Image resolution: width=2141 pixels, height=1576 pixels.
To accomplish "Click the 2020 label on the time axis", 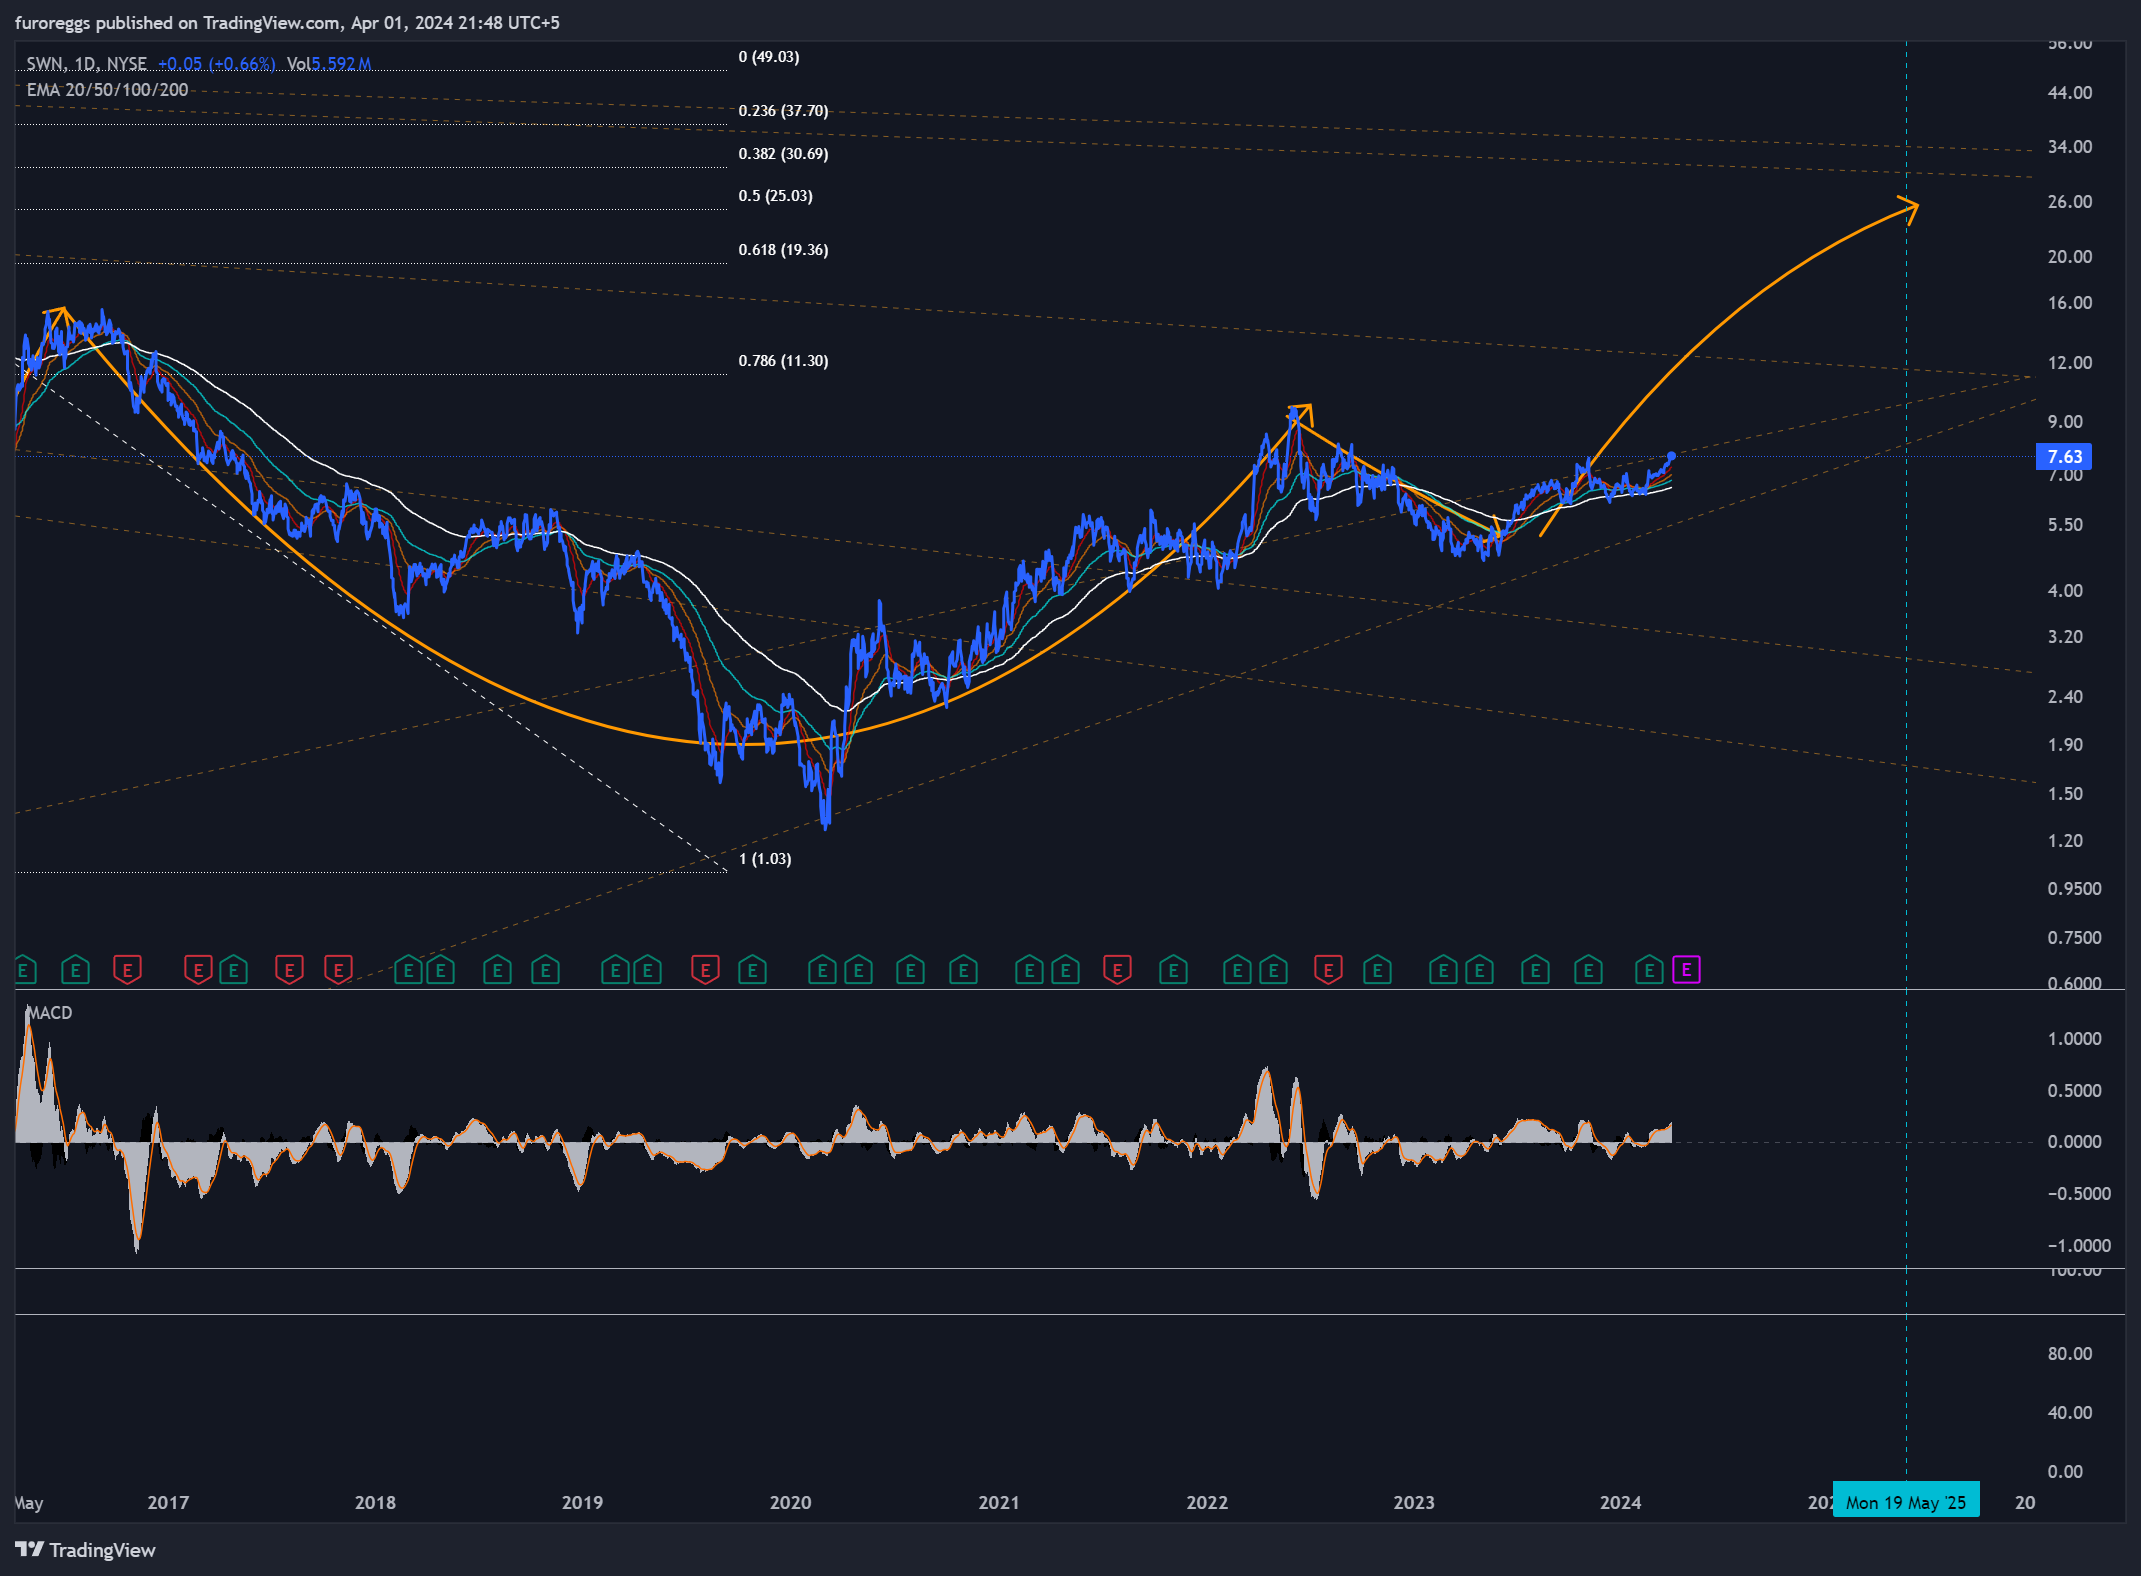I will pos(790,1502).
